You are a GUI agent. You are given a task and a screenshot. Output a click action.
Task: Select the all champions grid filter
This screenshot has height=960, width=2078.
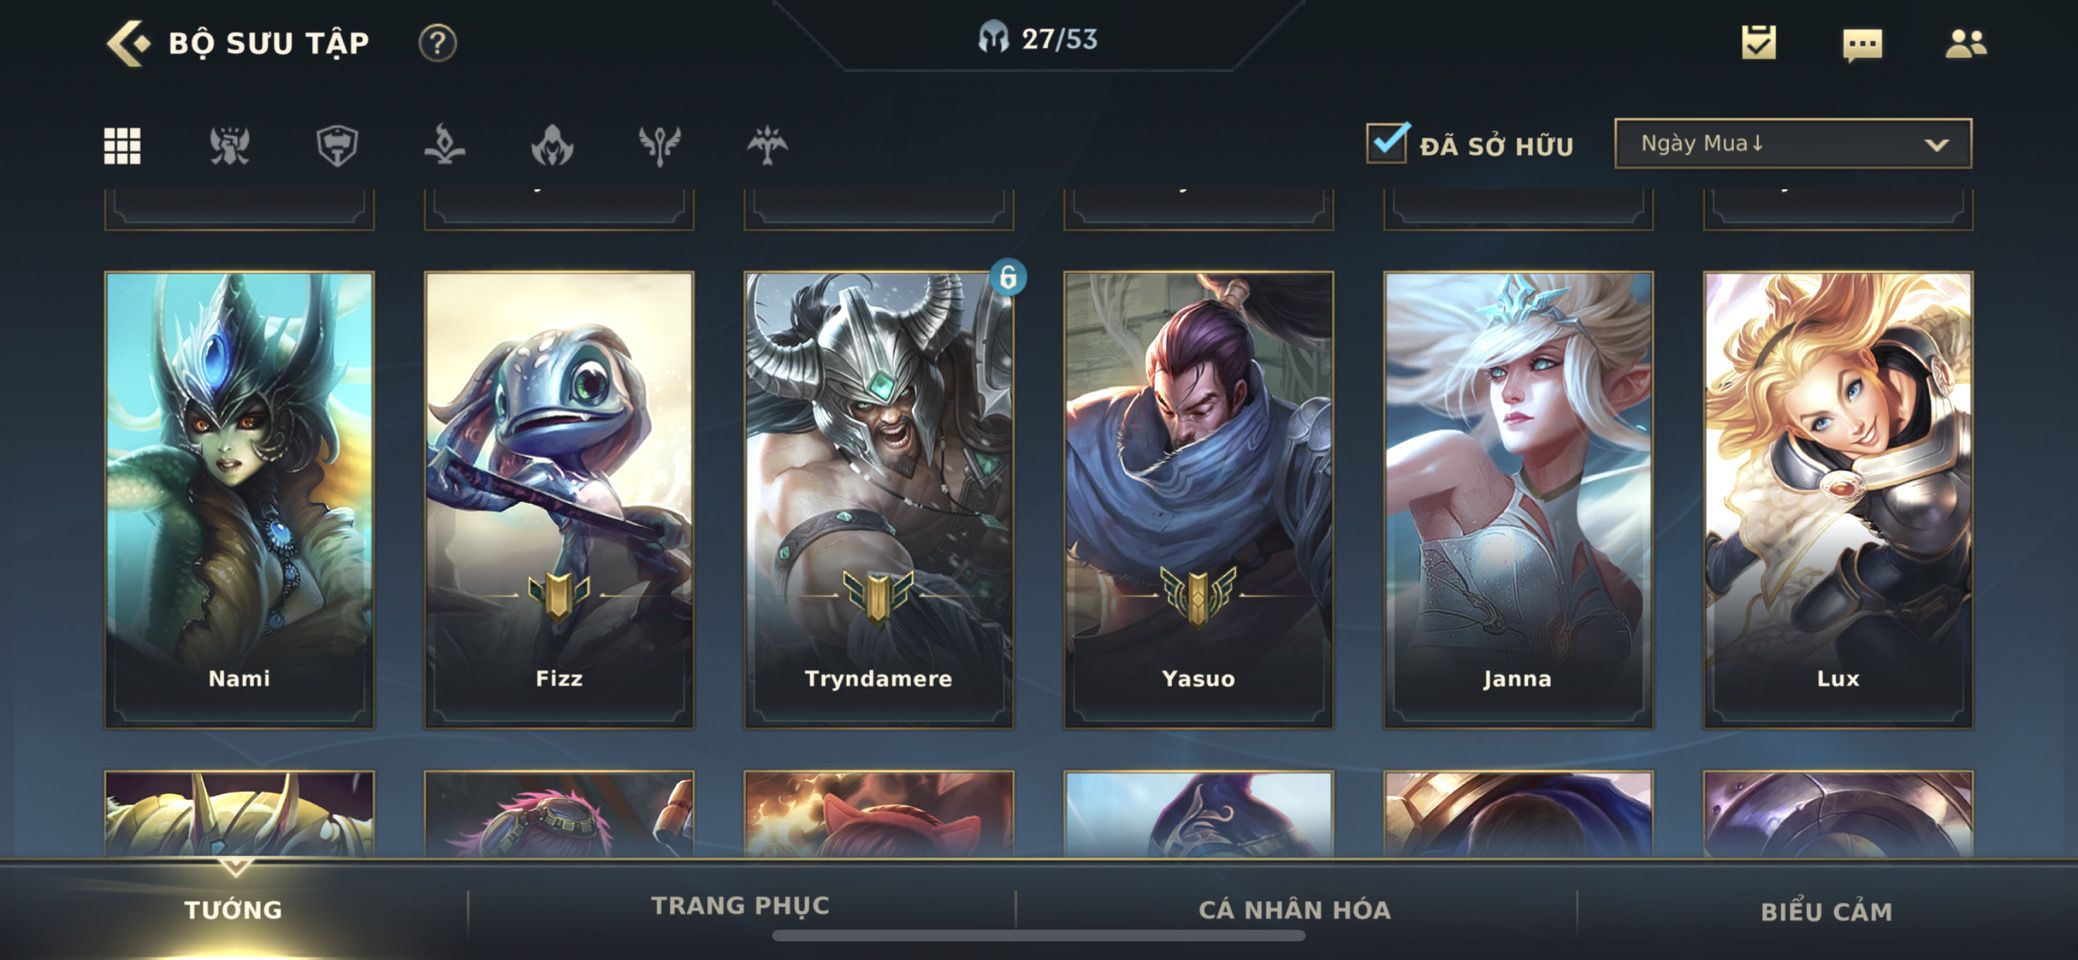122,146
